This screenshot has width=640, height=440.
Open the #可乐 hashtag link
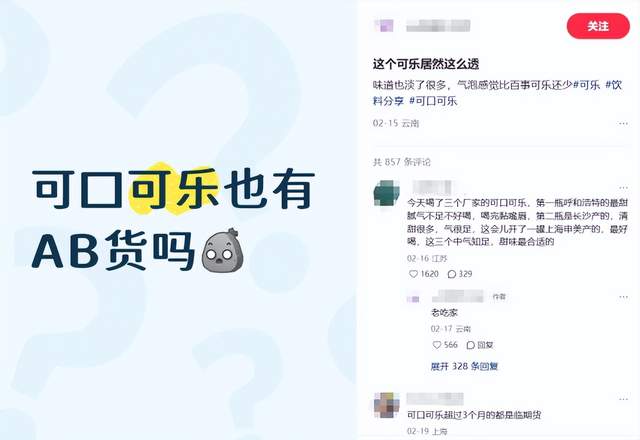pyautogui.click(x=587, y=85)
